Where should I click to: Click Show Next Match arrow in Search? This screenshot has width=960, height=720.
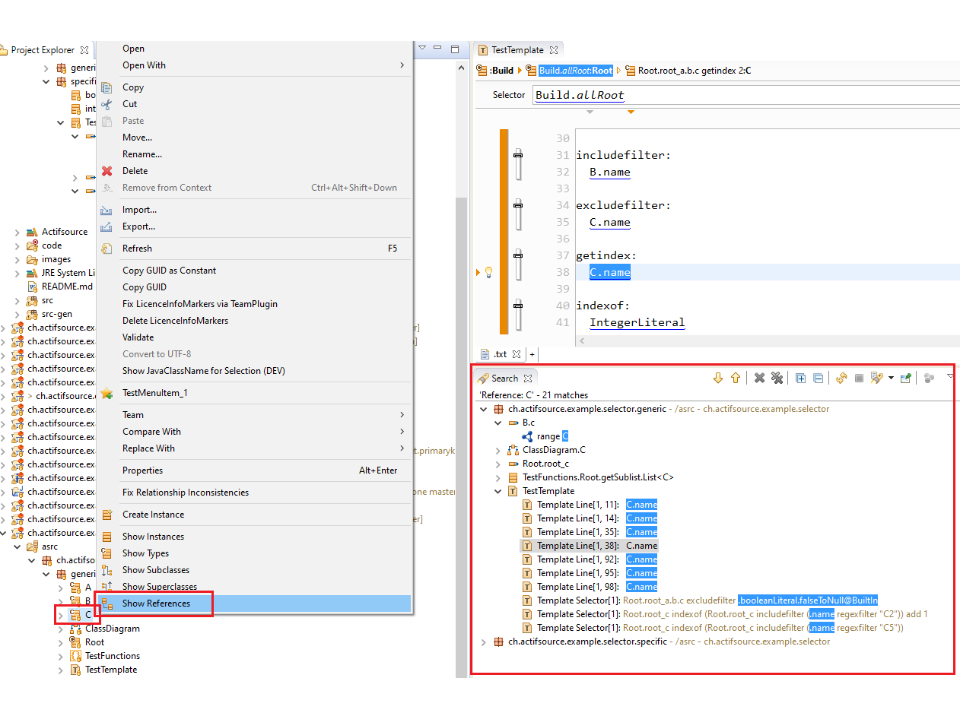coord(717,378)
